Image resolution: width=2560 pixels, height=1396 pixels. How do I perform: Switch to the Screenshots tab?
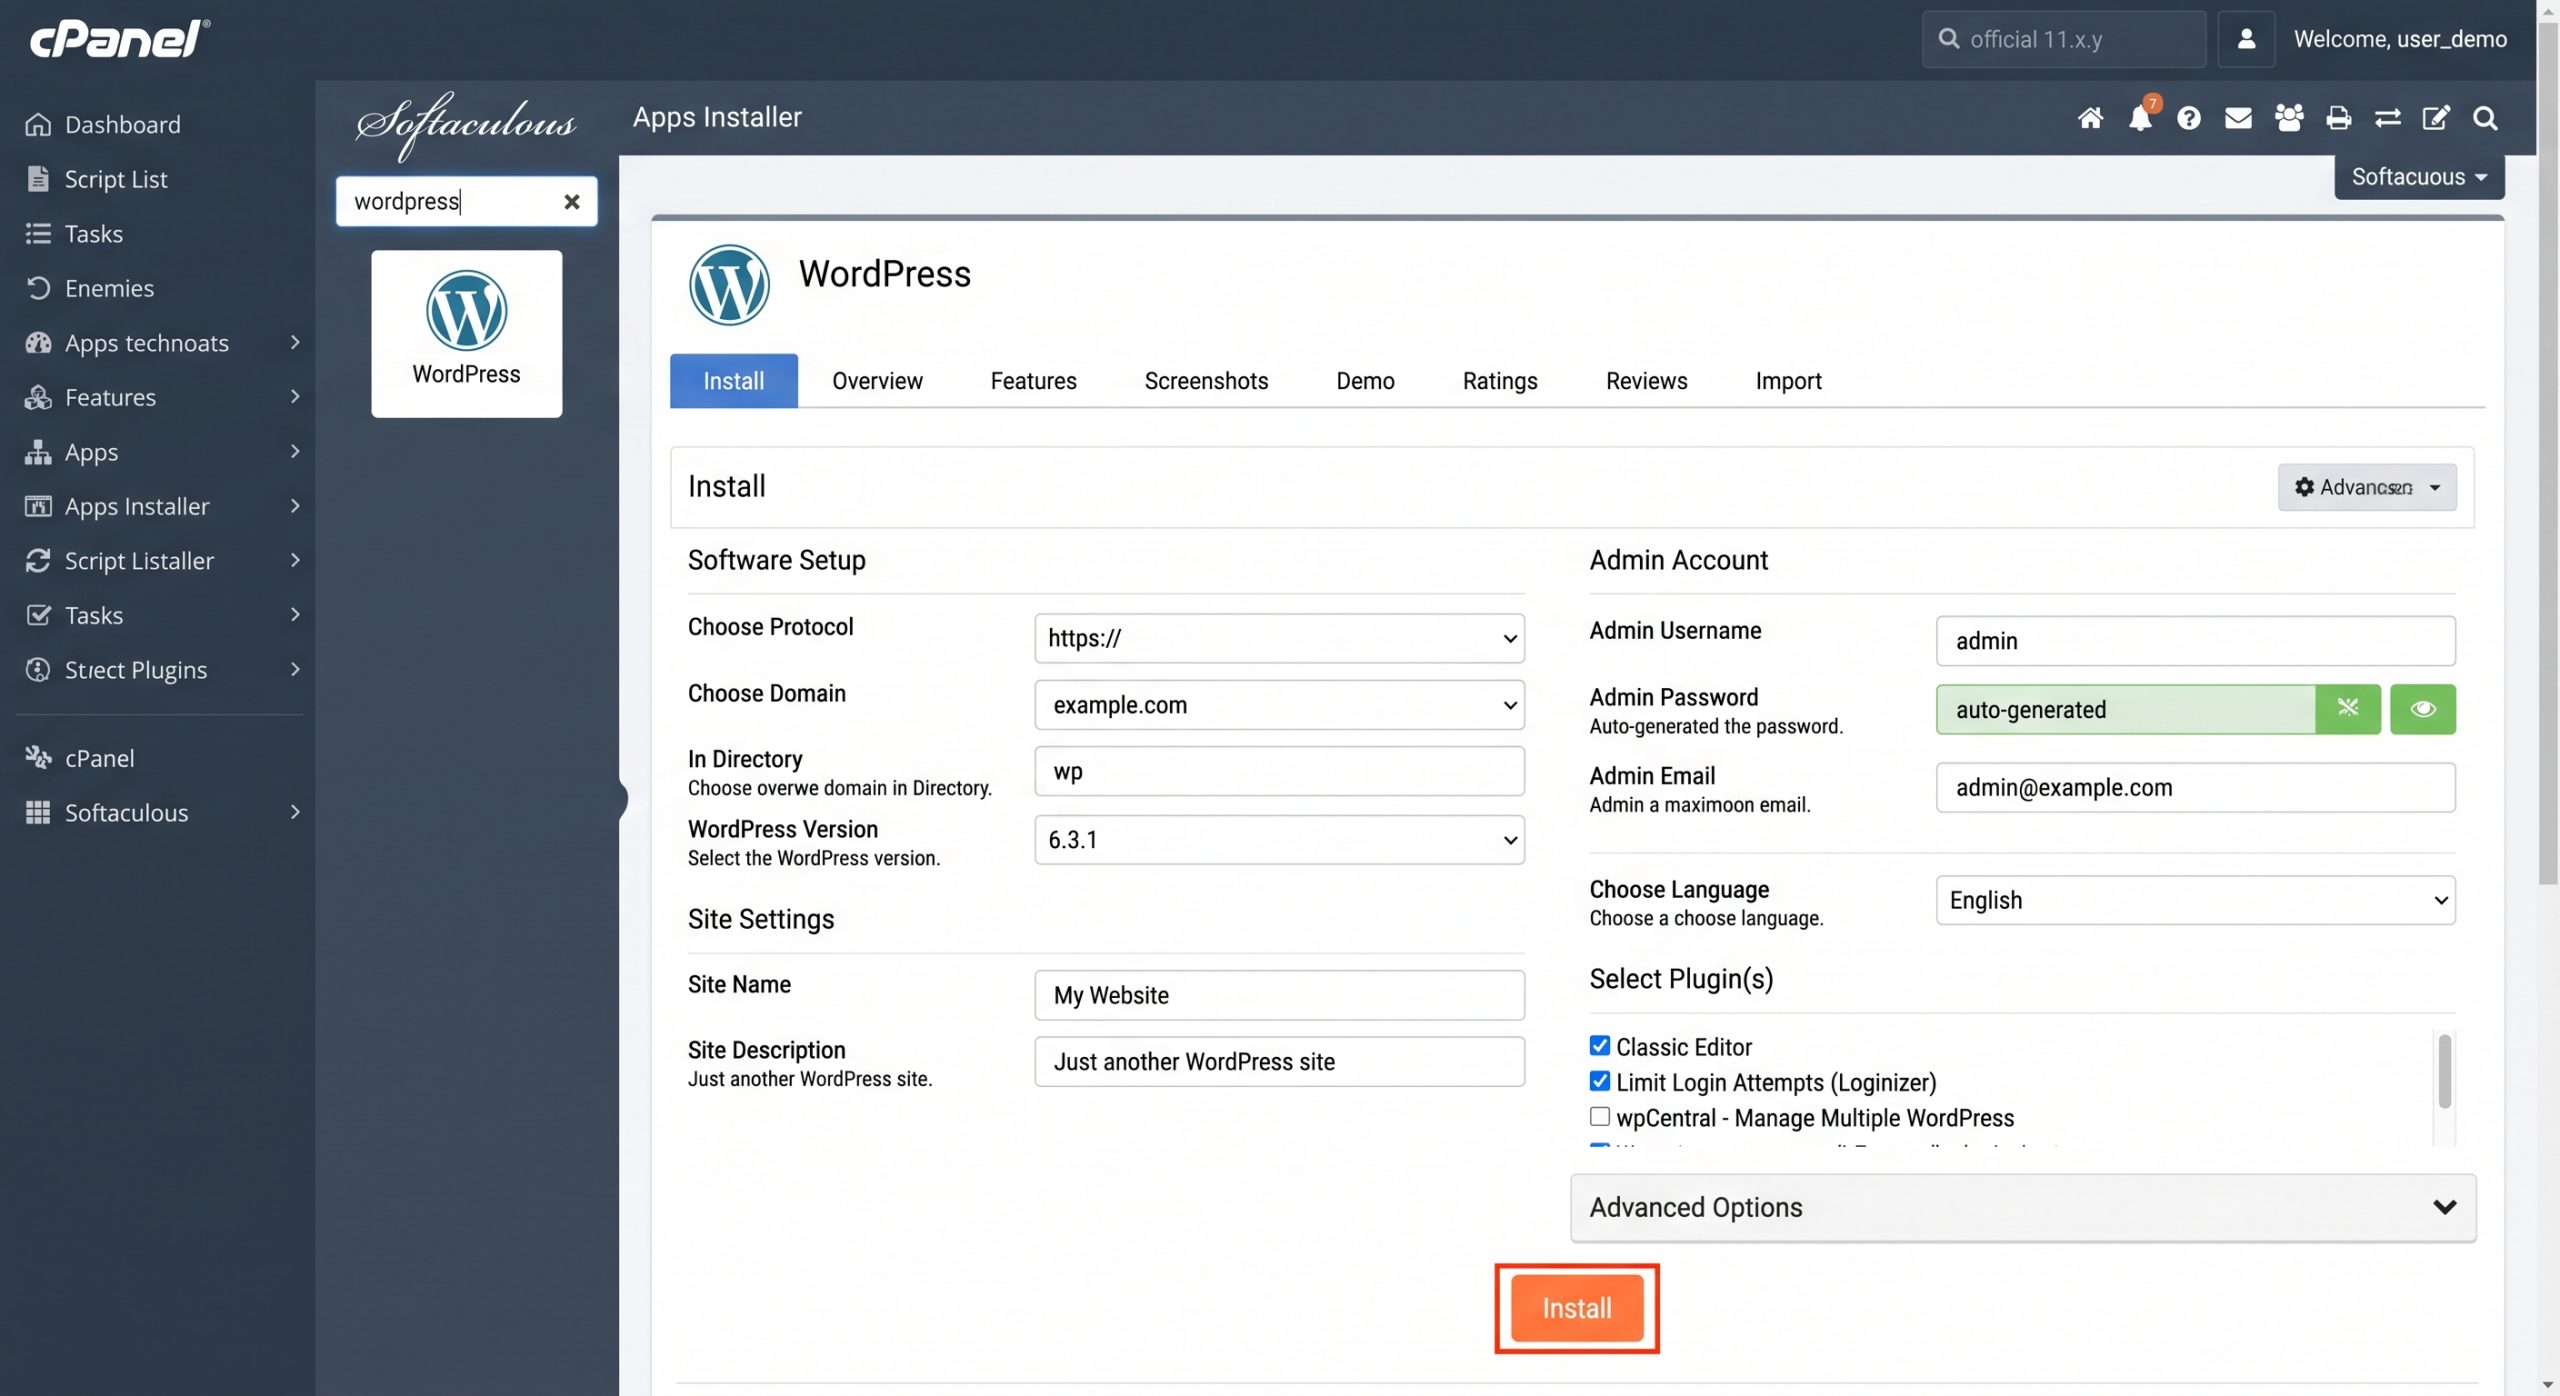pos(1206,381)
